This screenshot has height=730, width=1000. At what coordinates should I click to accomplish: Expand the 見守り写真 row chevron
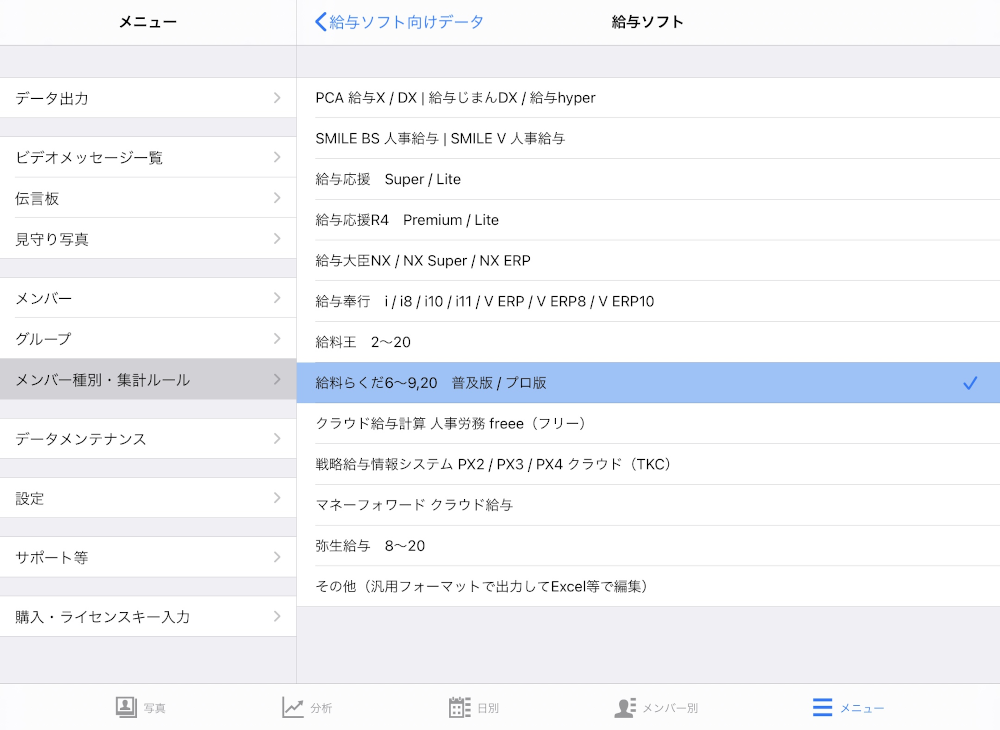point(277,238)
